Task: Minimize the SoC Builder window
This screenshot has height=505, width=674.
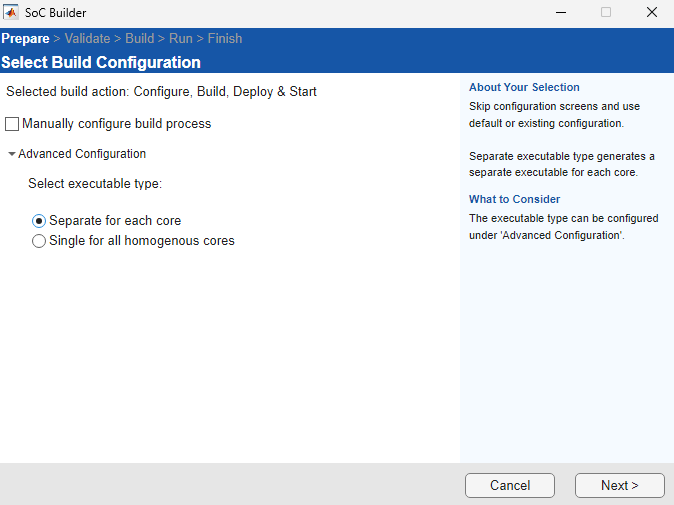Action: pos(559,13)
